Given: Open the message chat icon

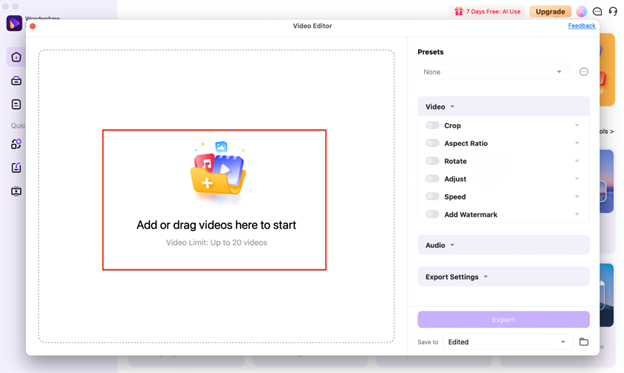Looking at the screenshot, I should click(x=597, y=12).
